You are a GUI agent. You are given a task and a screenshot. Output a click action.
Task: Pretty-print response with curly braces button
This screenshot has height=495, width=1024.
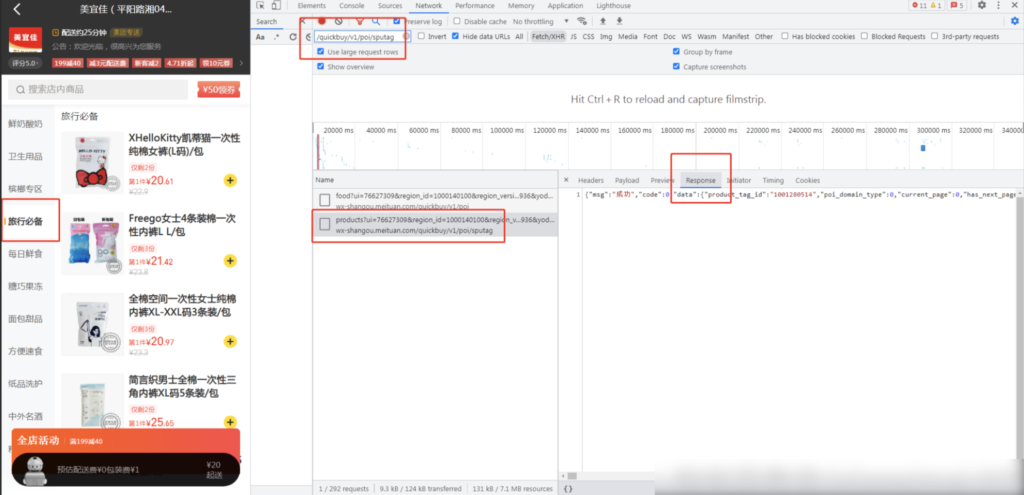point(568,488)
